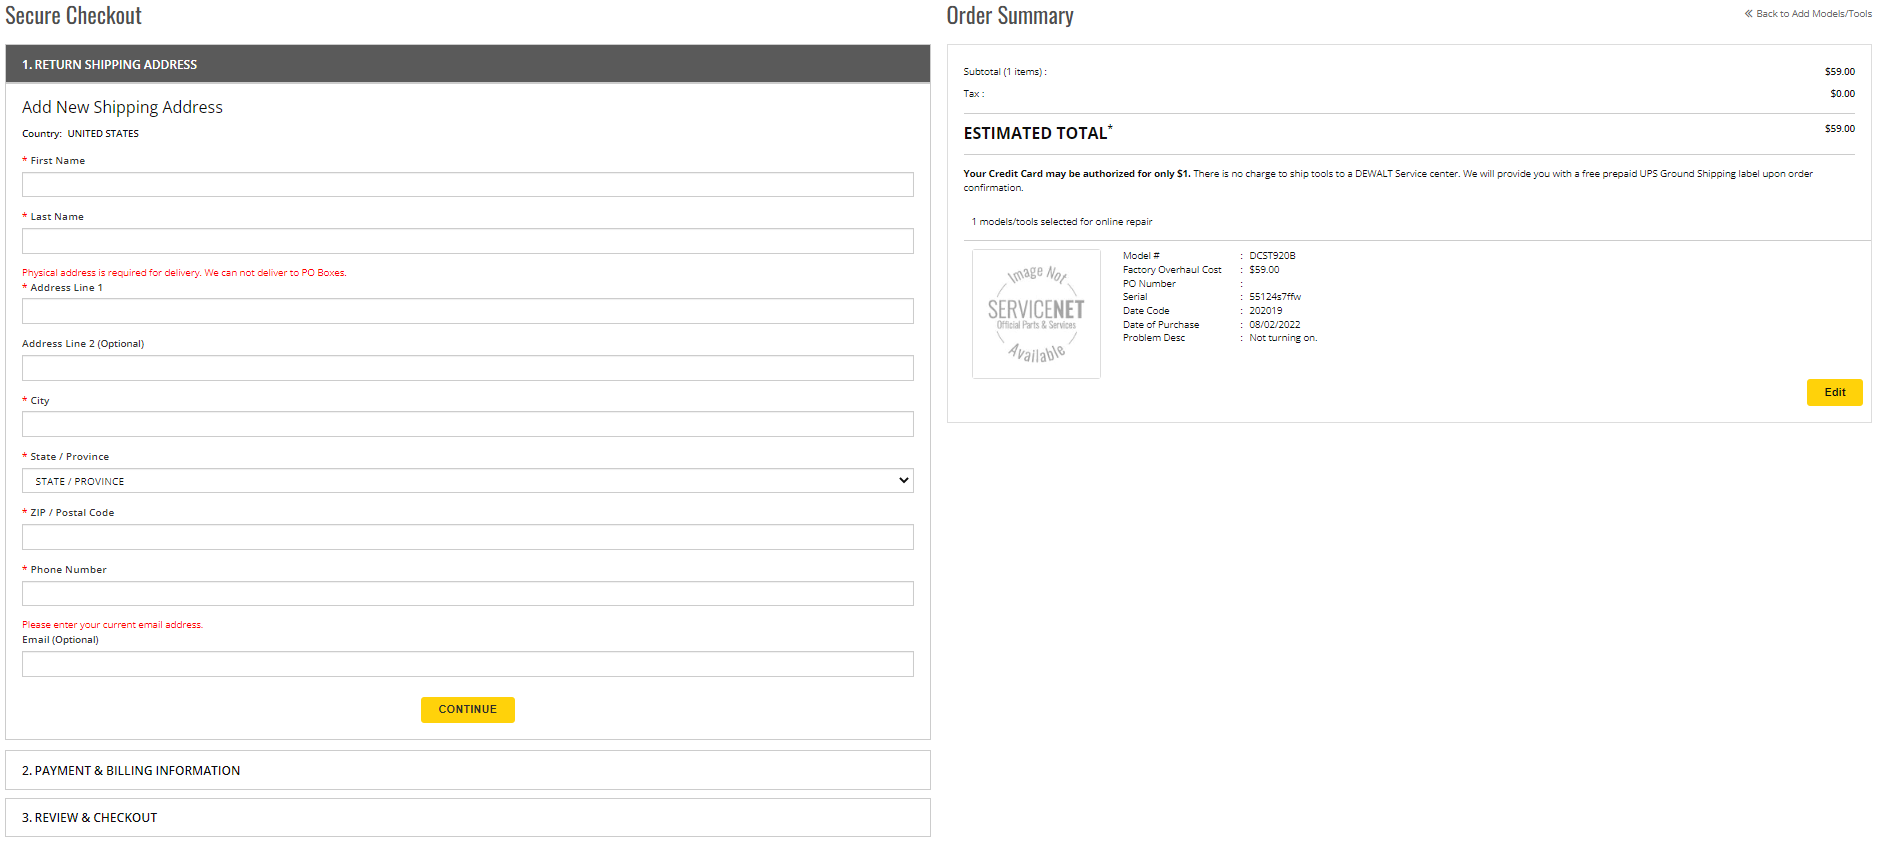Select the City input field
This screenshot has width=1883, height=841.
point(467,424)
